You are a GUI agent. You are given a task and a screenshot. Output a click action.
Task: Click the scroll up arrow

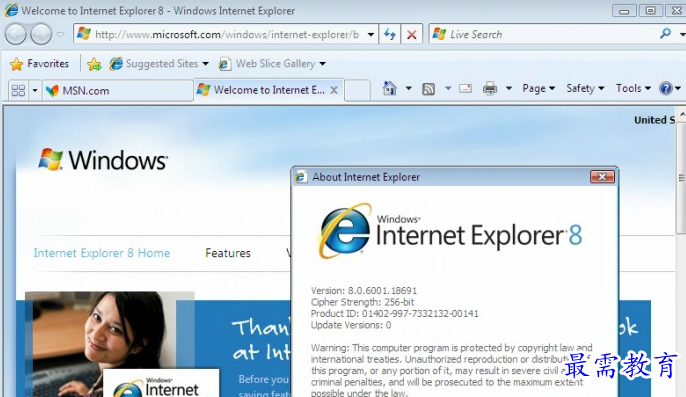coord(682,115)
